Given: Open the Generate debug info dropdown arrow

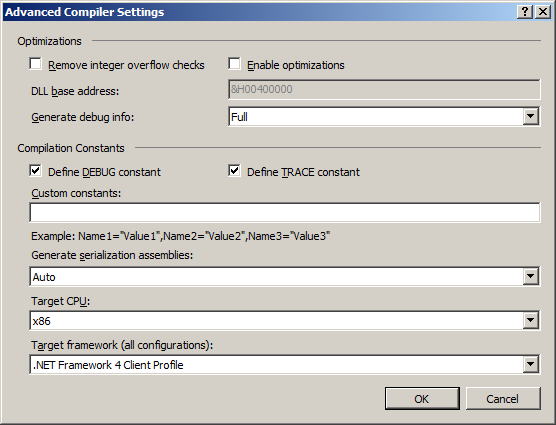Looking at the screenshot, I should (x=530, y=117).
